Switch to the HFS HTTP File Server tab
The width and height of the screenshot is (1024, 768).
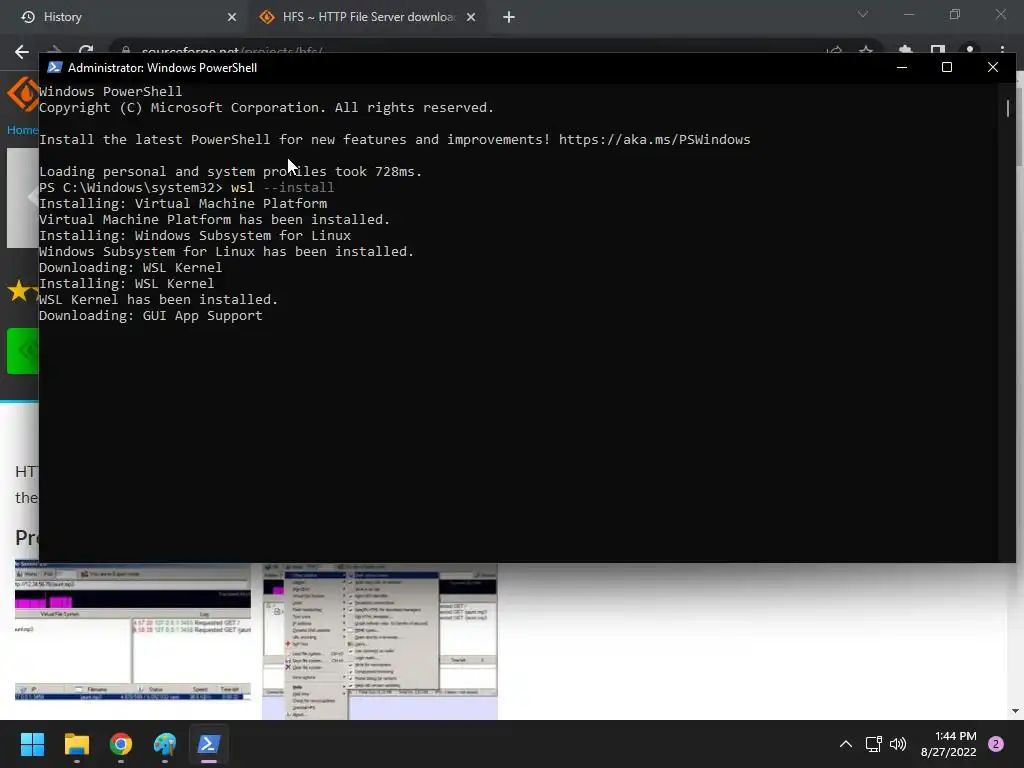click(x=368, y=17)
